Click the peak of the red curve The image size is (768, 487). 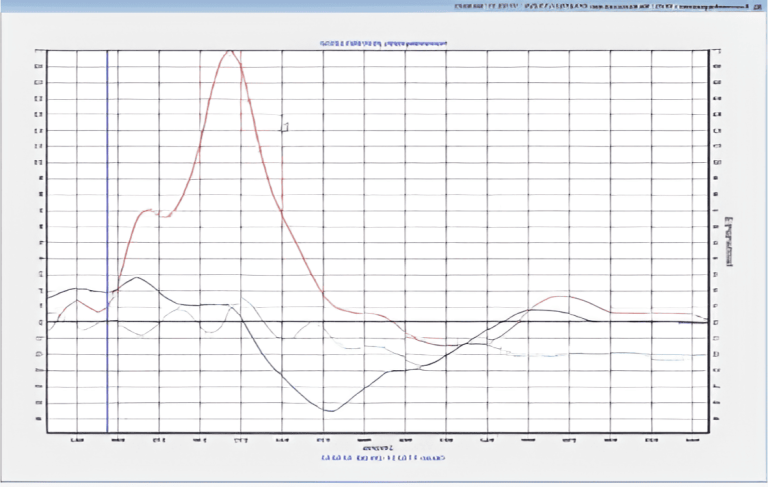[231, 51]
